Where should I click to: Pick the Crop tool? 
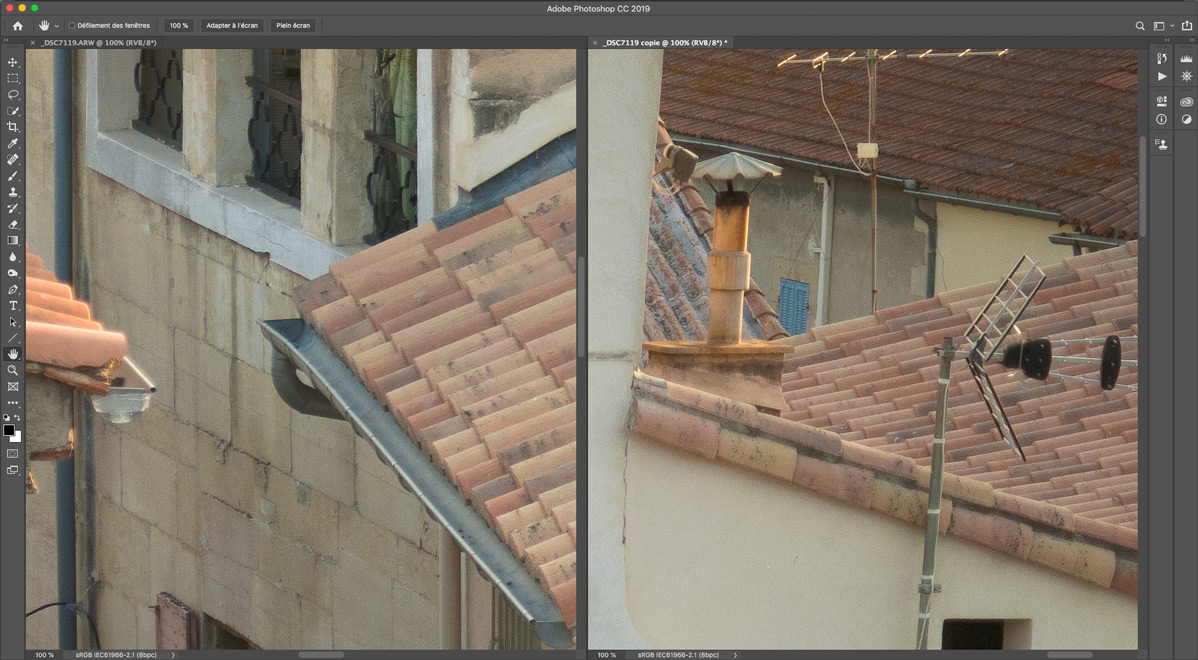pyautogui.click(x=13, y=127)
